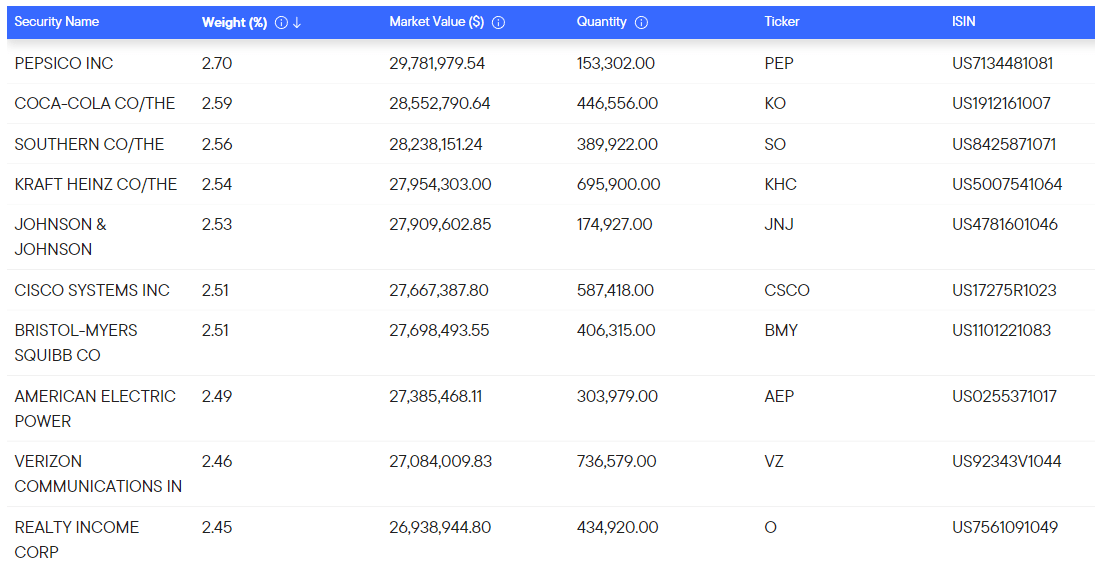The height and width of the screenshot is (562, 1095).
Task: Sort by Quantity column header
Action: coord(601,22)
